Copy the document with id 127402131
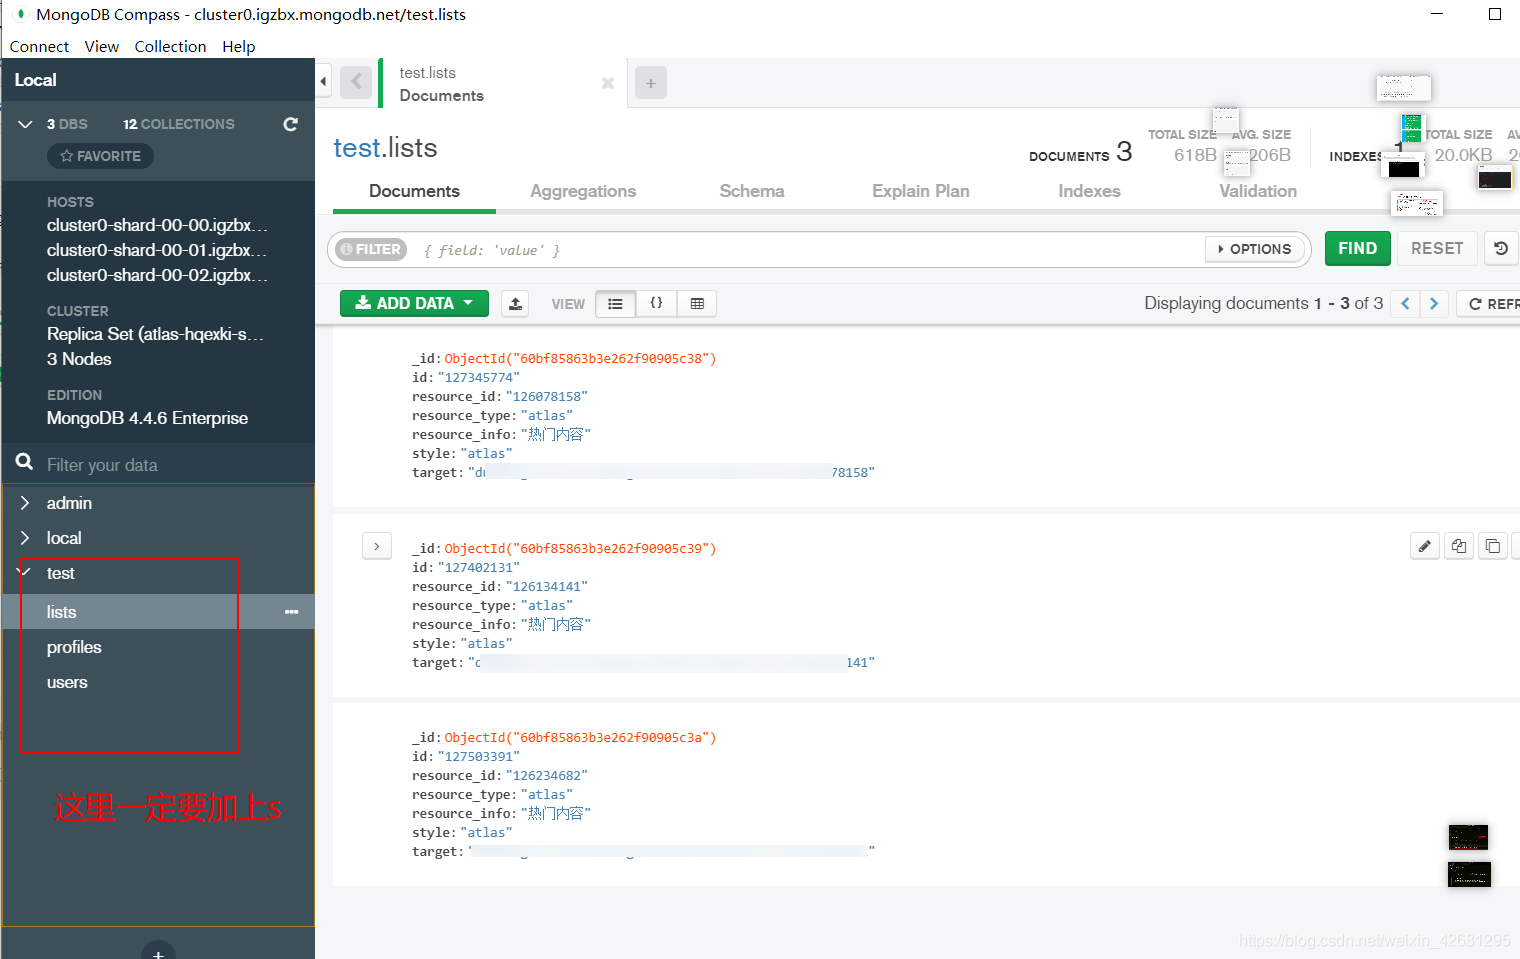 pyautogui.click(x=1459, y=546)
